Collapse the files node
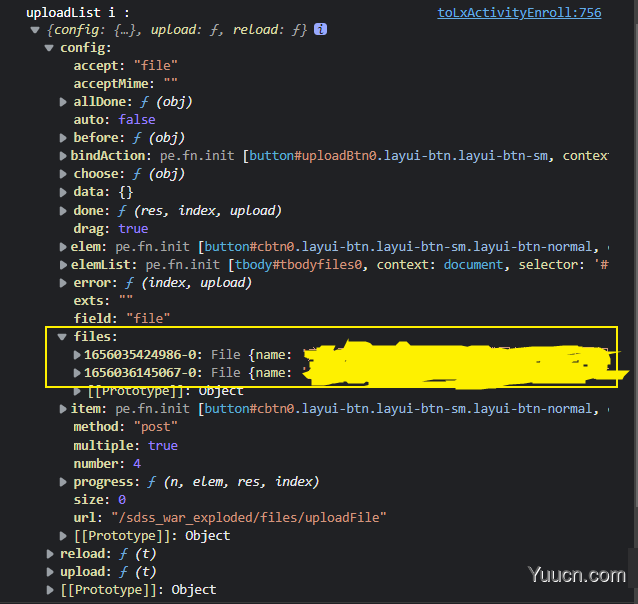Screen dimensions: 638x604 (x=62, y=337)
